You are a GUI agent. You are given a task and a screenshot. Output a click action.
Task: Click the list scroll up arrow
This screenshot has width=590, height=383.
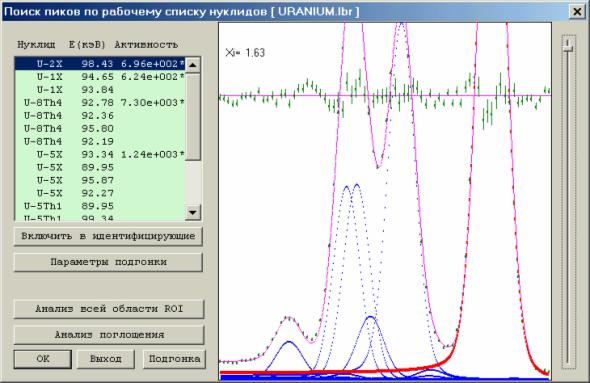[193, 65]
